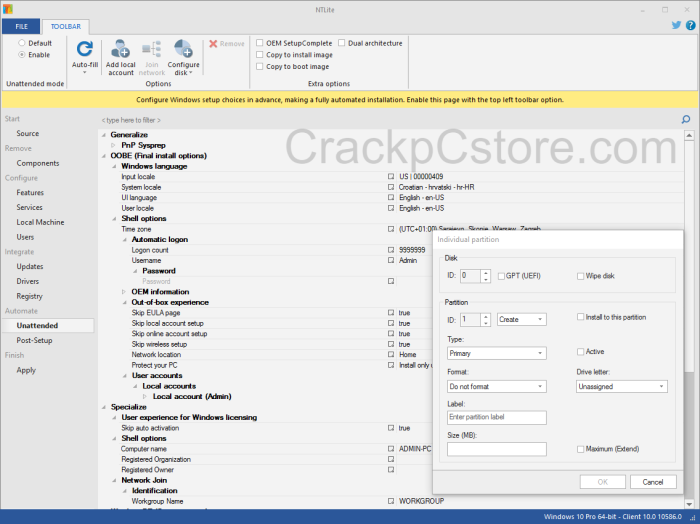Click edit icon for Username row
Image resolution: width=700 pixels, height=524 pixels.
click(391, 261)
